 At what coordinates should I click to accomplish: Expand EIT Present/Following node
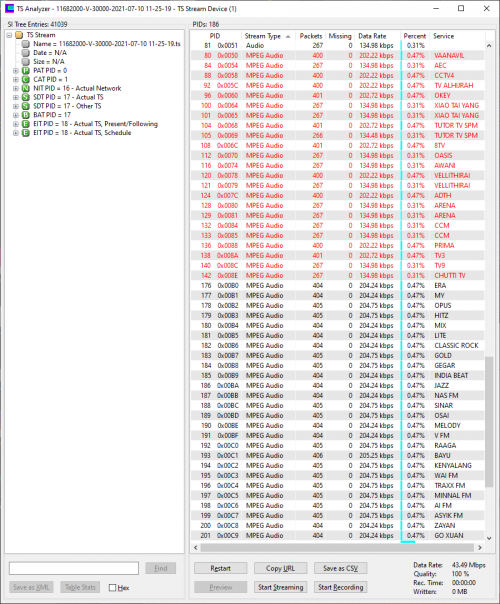coord(16,124)
